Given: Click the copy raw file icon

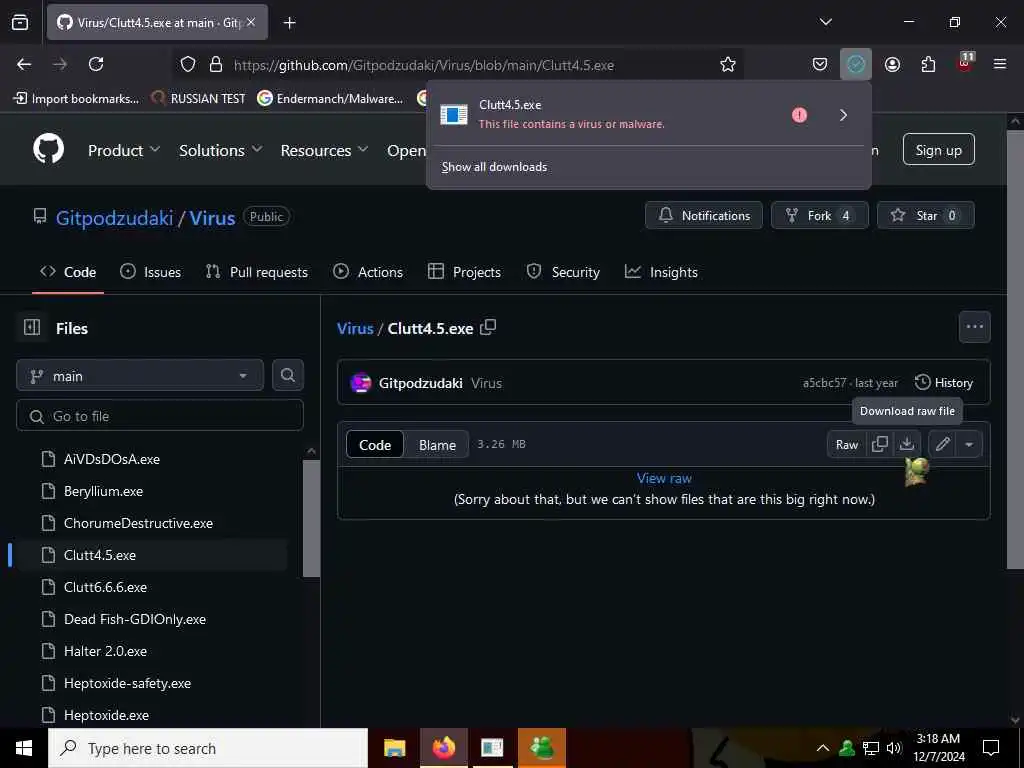Looking at the screenshot, I should (x=880, y=444).
